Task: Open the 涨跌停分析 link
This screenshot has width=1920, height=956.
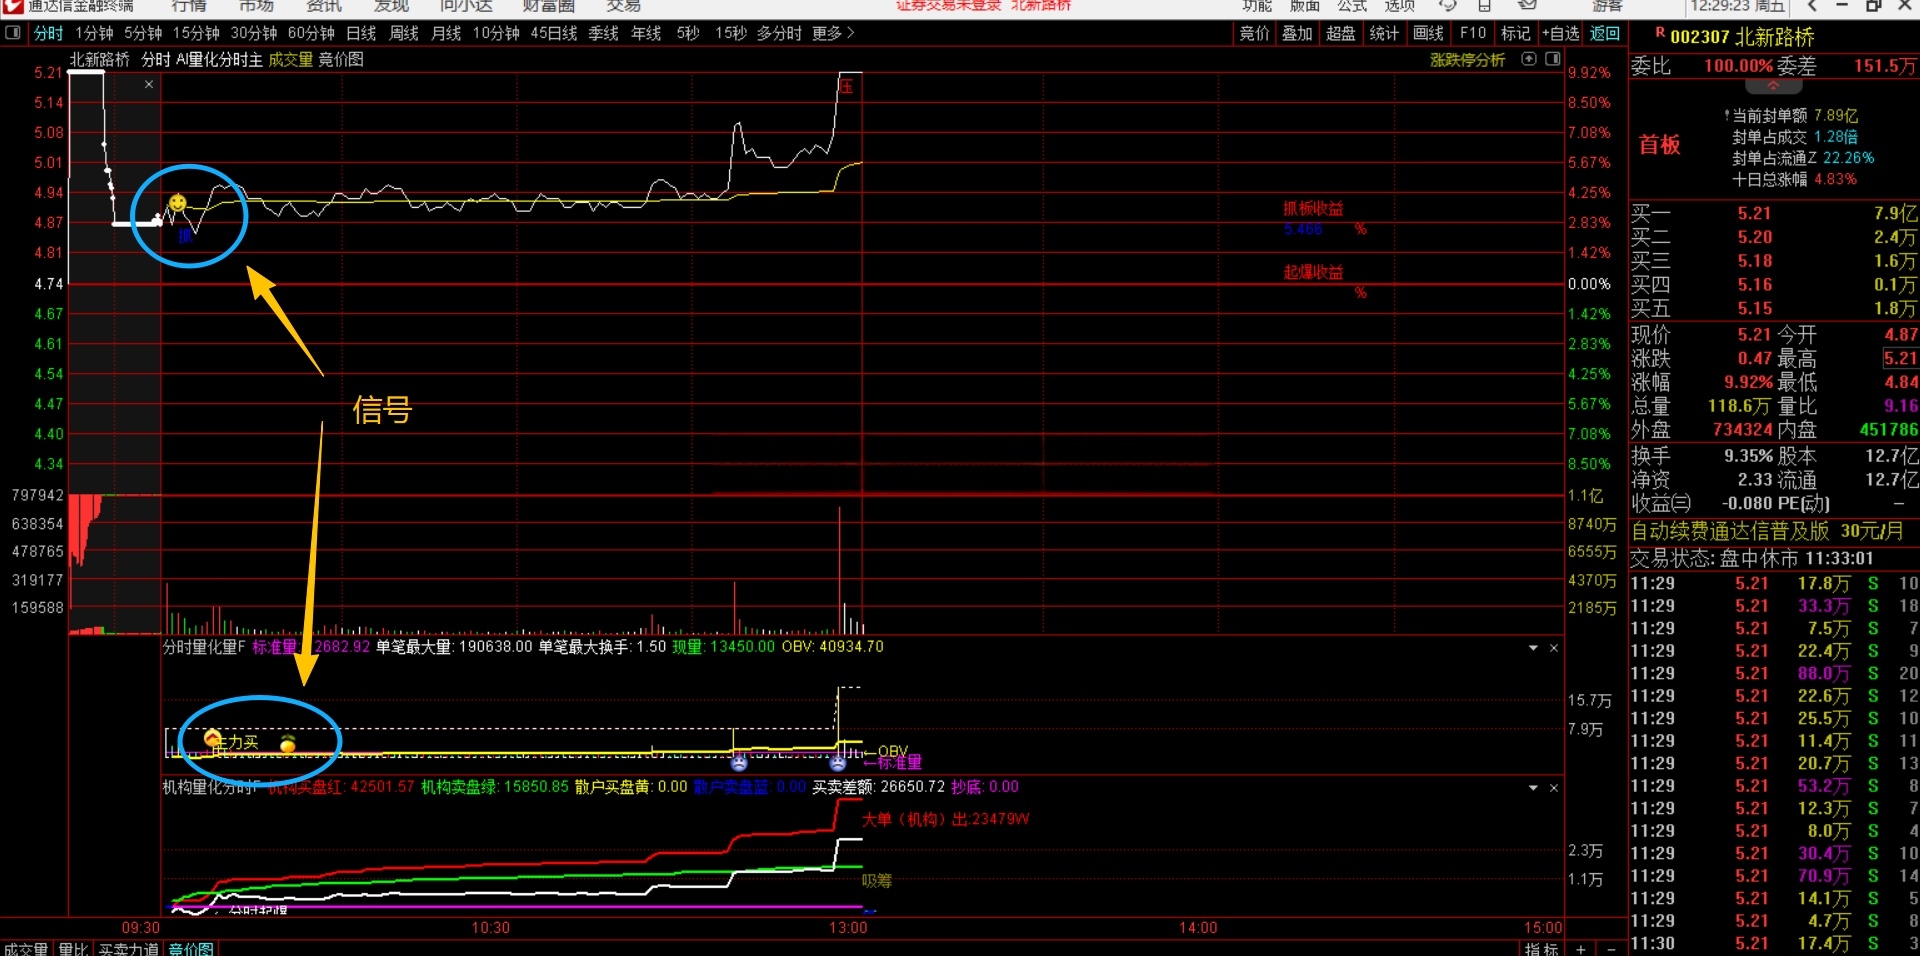Action: [x=1467, y=60]
